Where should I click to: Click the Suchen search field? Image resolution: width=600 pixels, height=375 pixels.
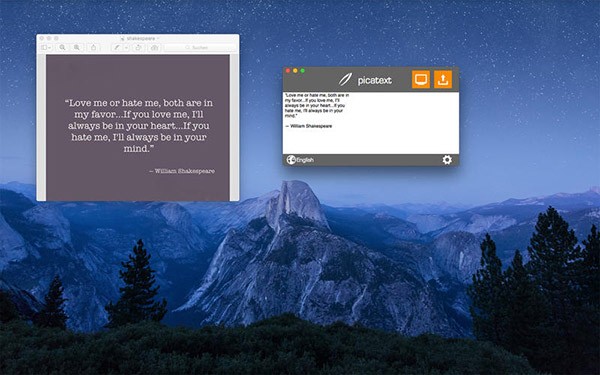click(200, 47)
